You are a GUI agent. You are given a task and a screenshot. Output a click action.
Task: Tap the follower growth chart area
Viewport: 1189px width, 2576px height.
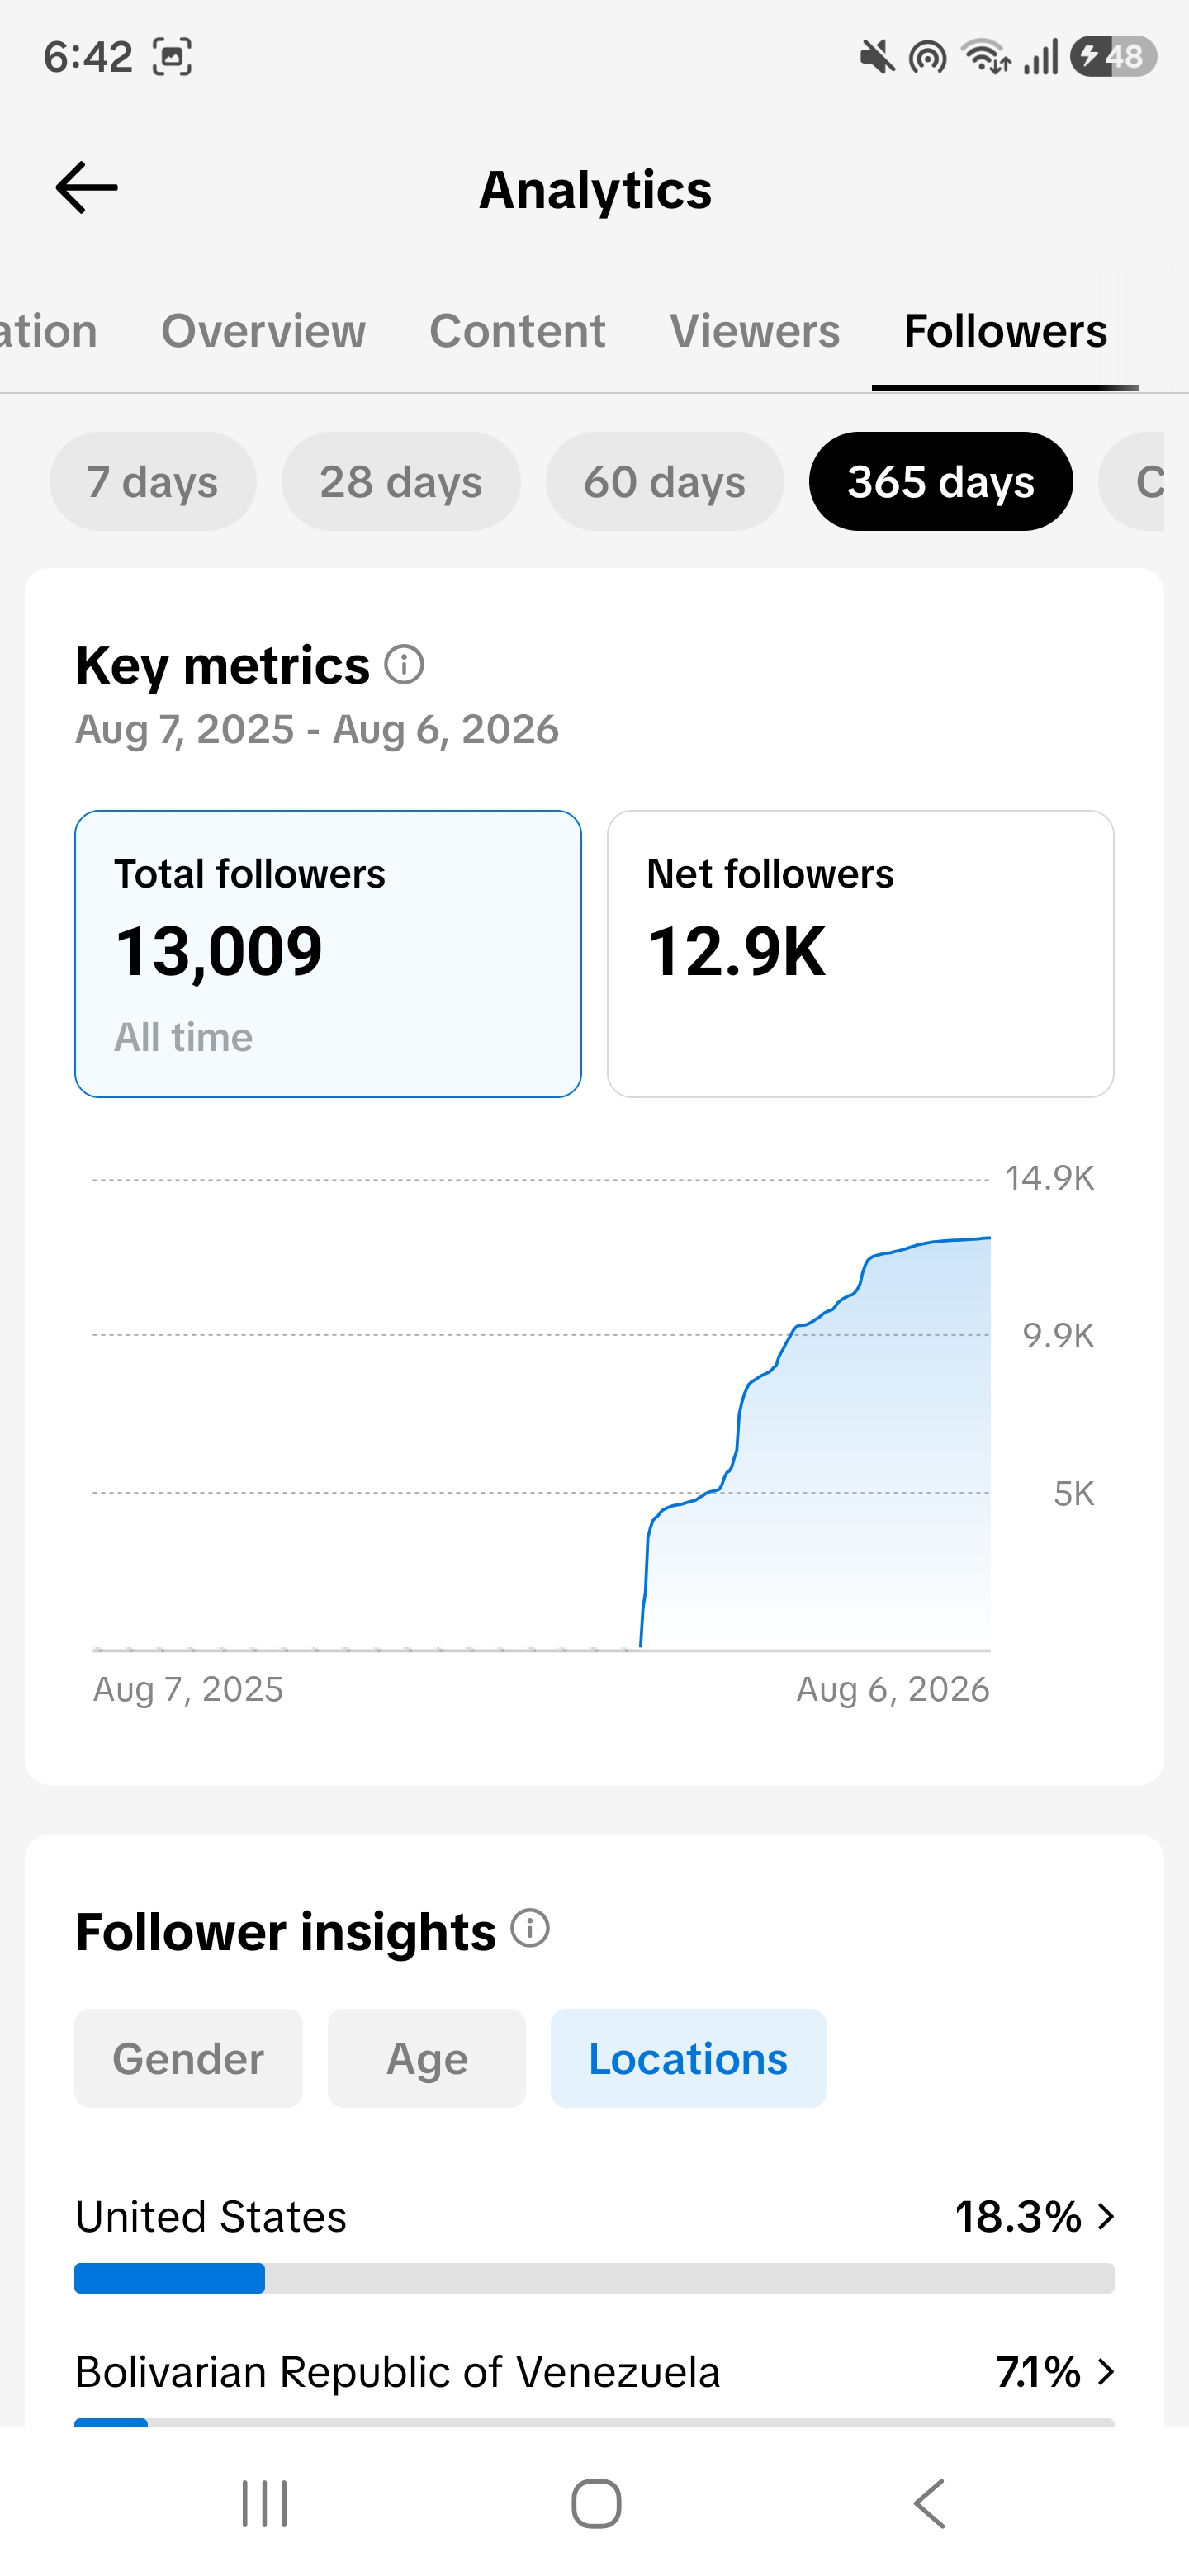click(x=541, y=1415)
